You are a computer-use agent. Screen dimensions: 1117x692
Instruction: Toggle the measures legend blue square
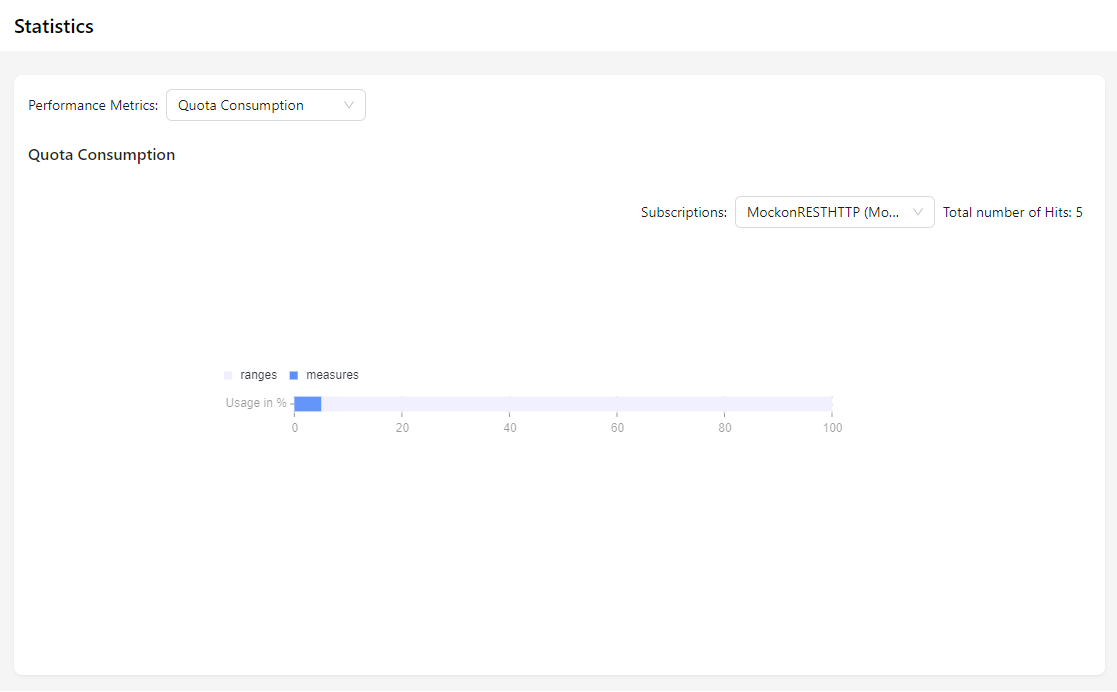(x=294, y=375)
